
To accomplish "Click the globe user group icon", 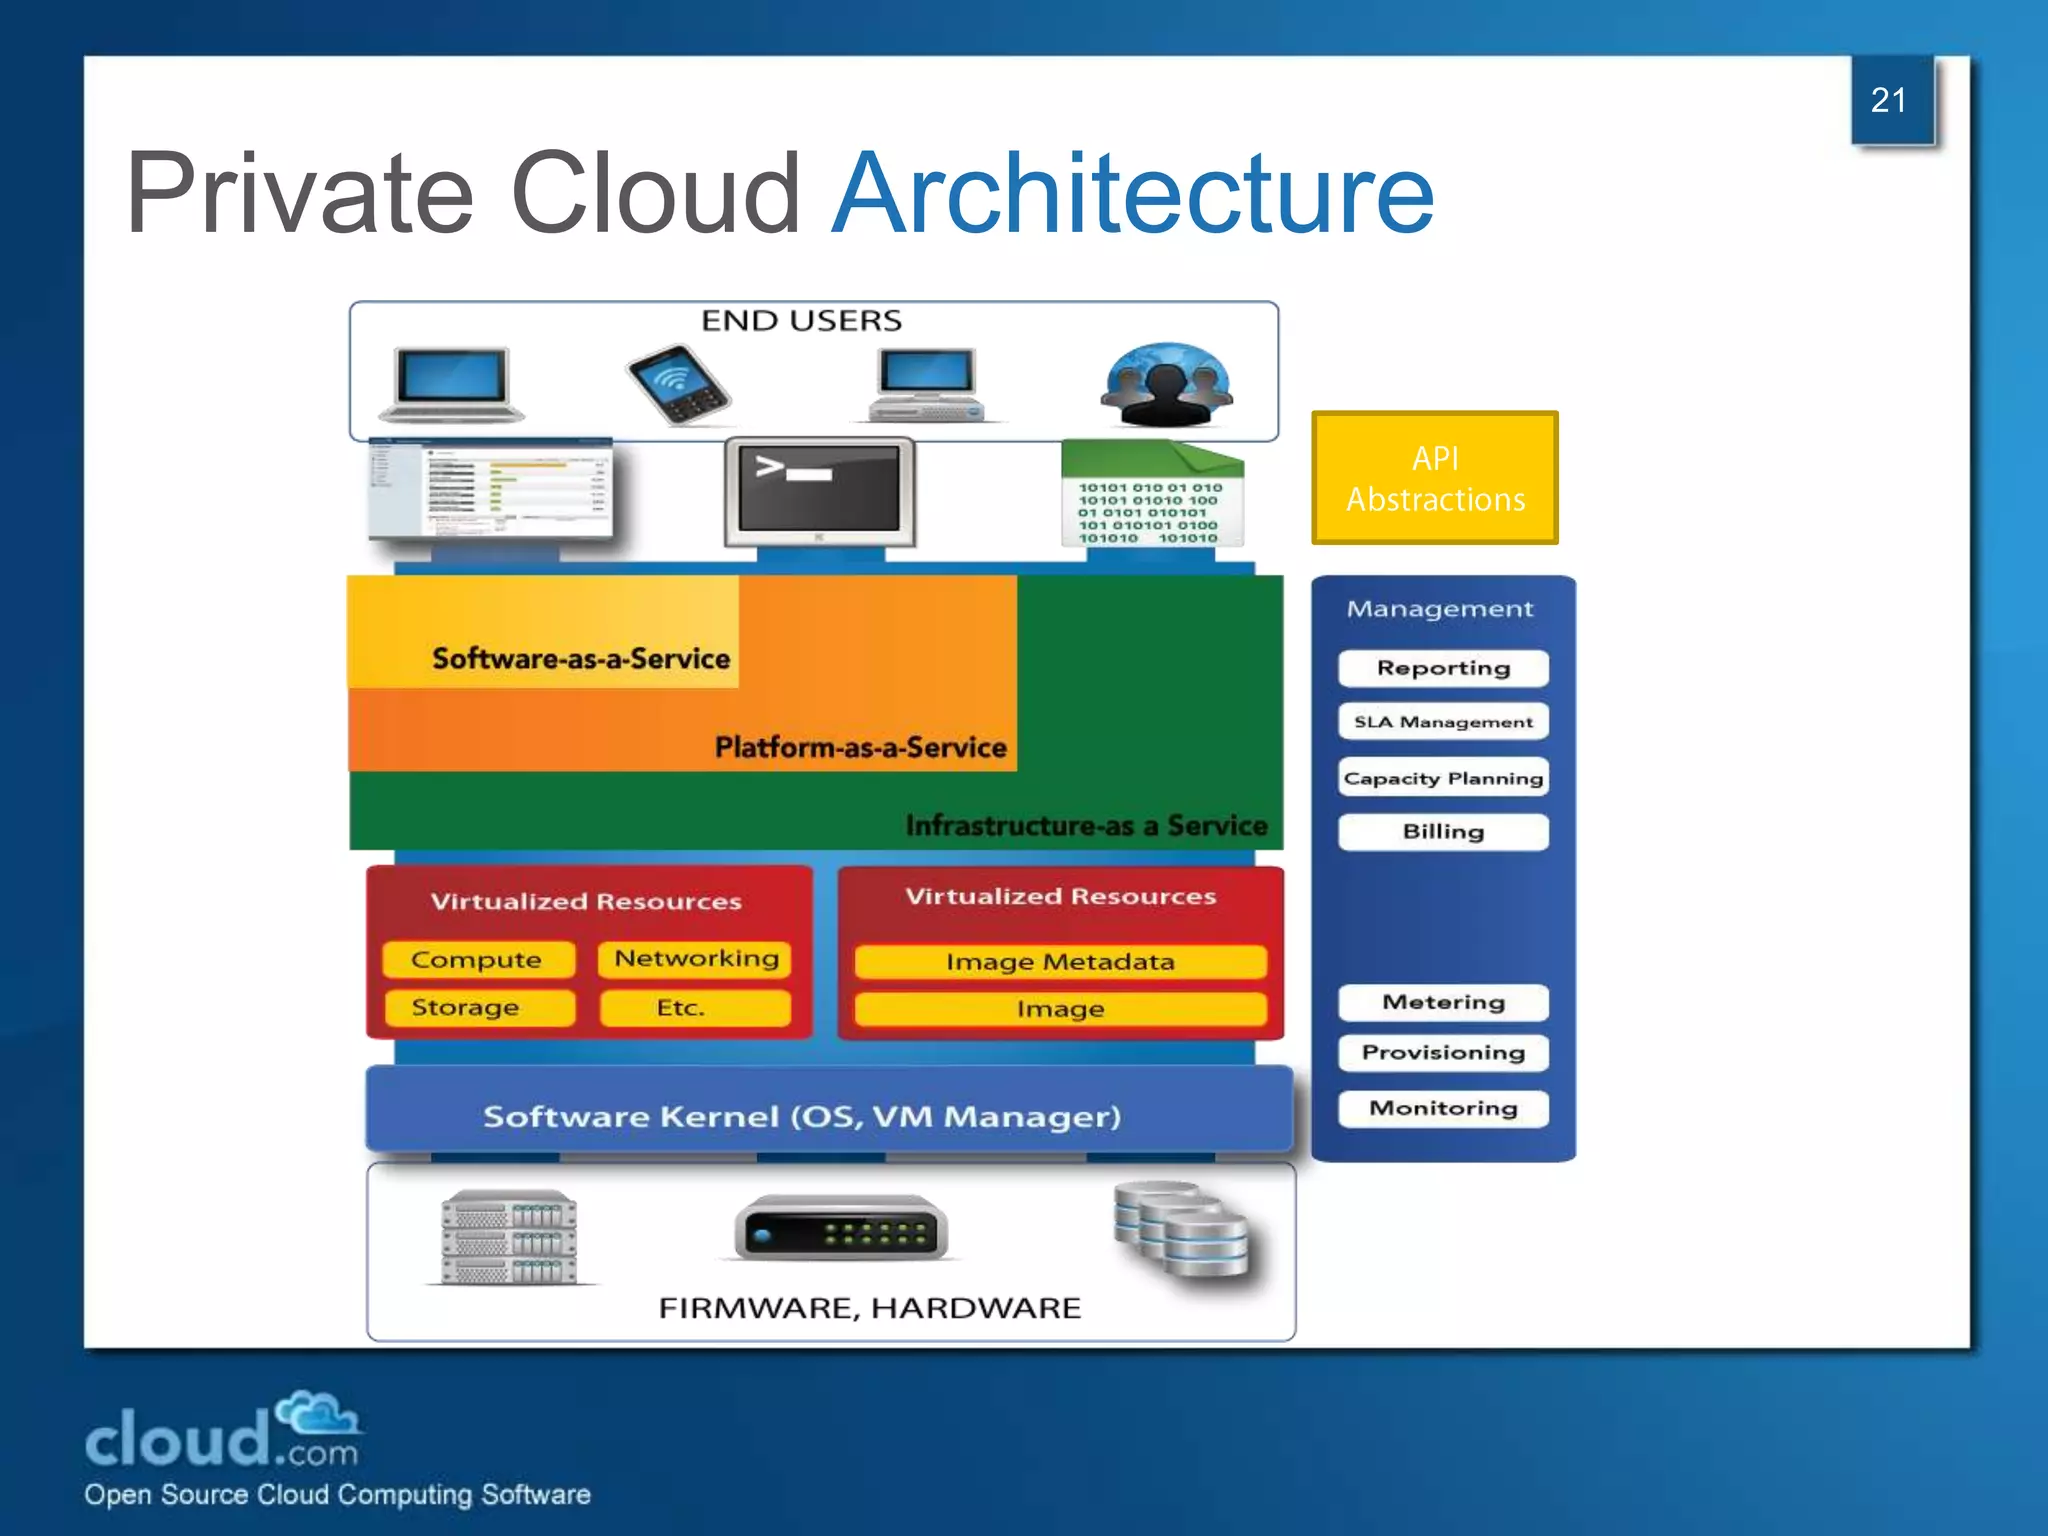I will [1167, 385].
